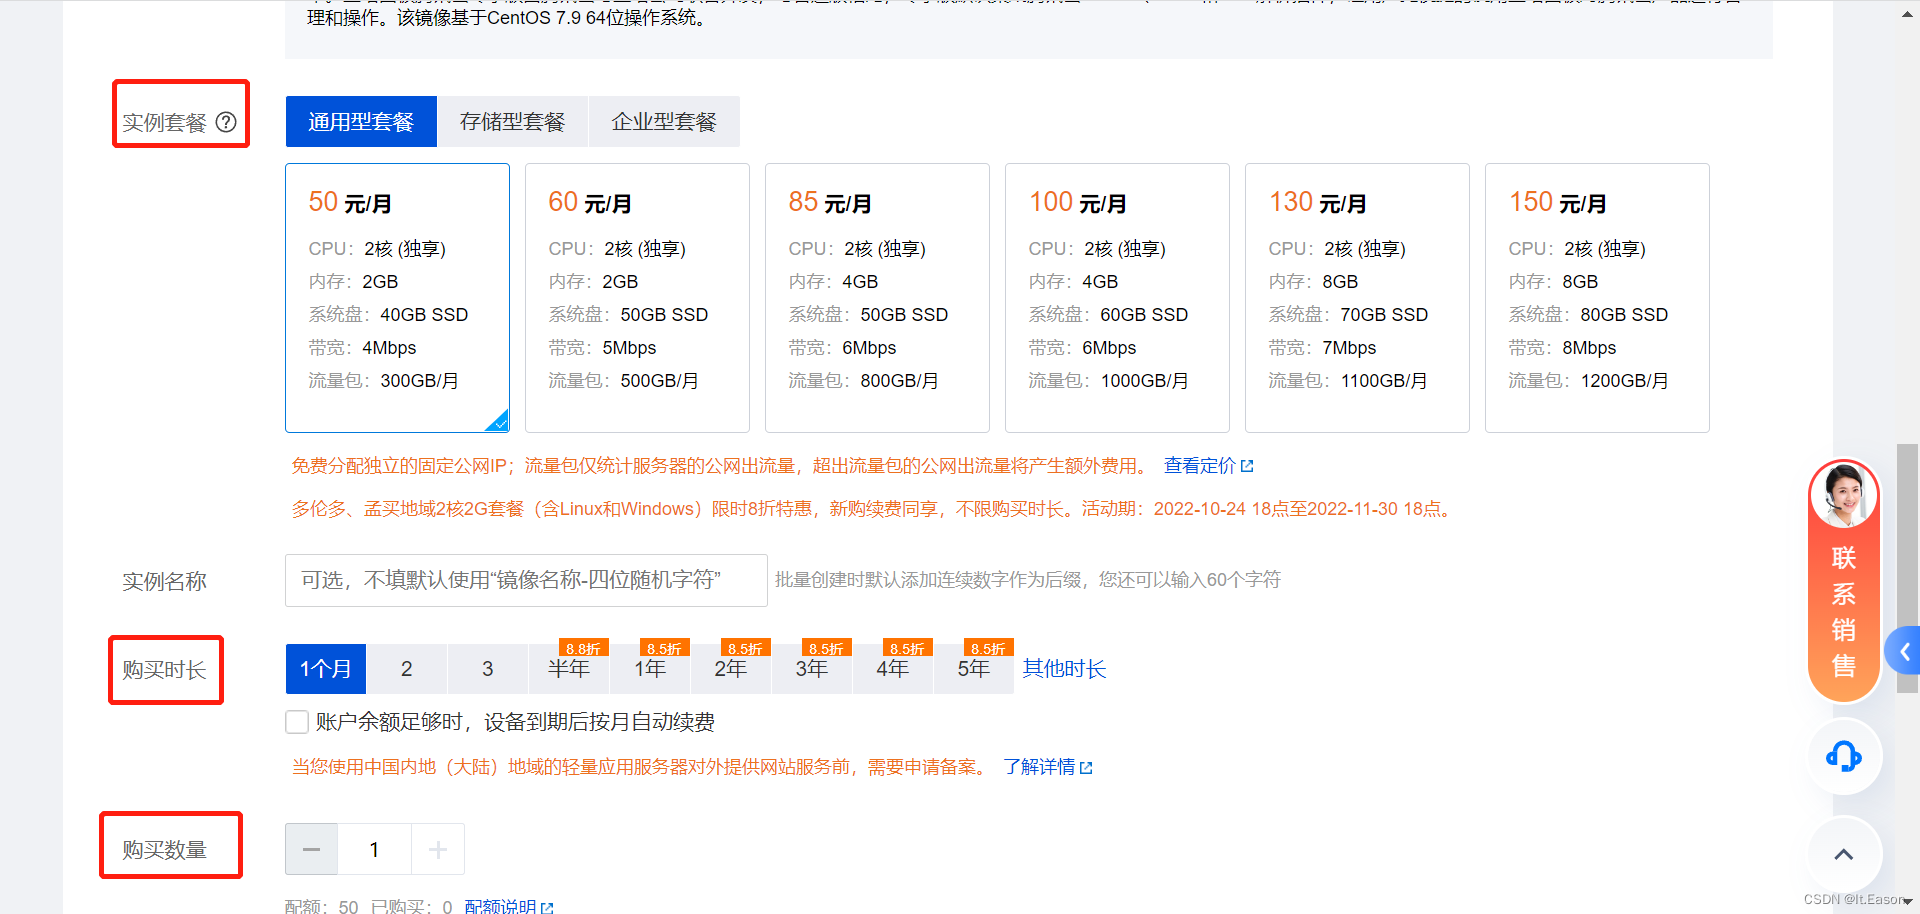
Task: Choose the 100 元/月 plan card
Action: (1117, 298)
